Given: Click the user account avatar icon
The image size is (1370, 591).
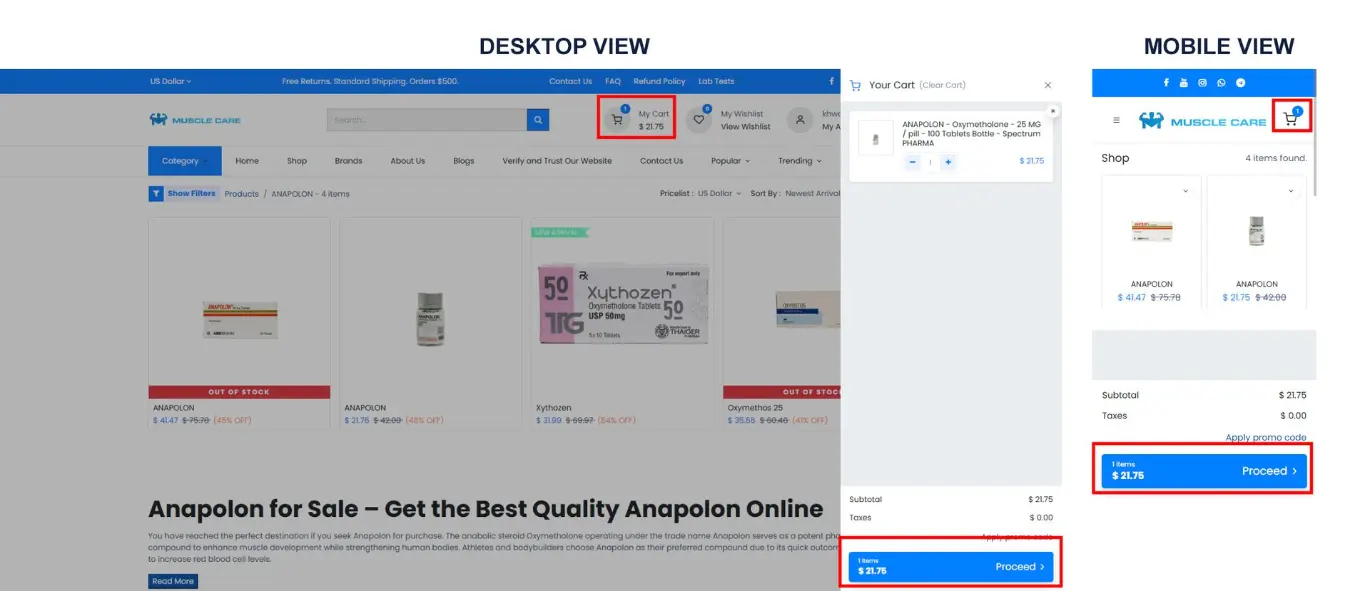Looking at the screenshot, I should pos(799,120).
